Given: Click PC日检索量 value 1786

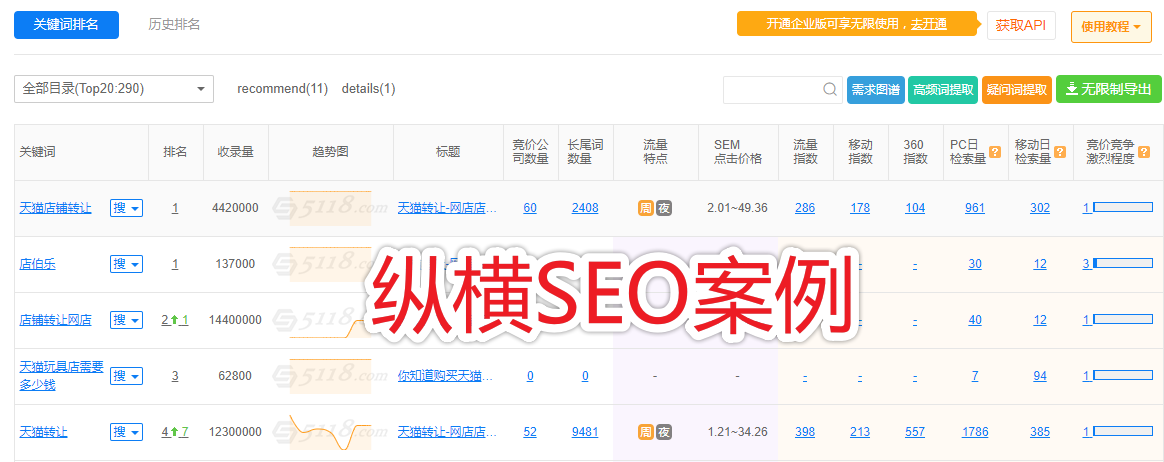Looking at the screenshot, I should point(975,432).
